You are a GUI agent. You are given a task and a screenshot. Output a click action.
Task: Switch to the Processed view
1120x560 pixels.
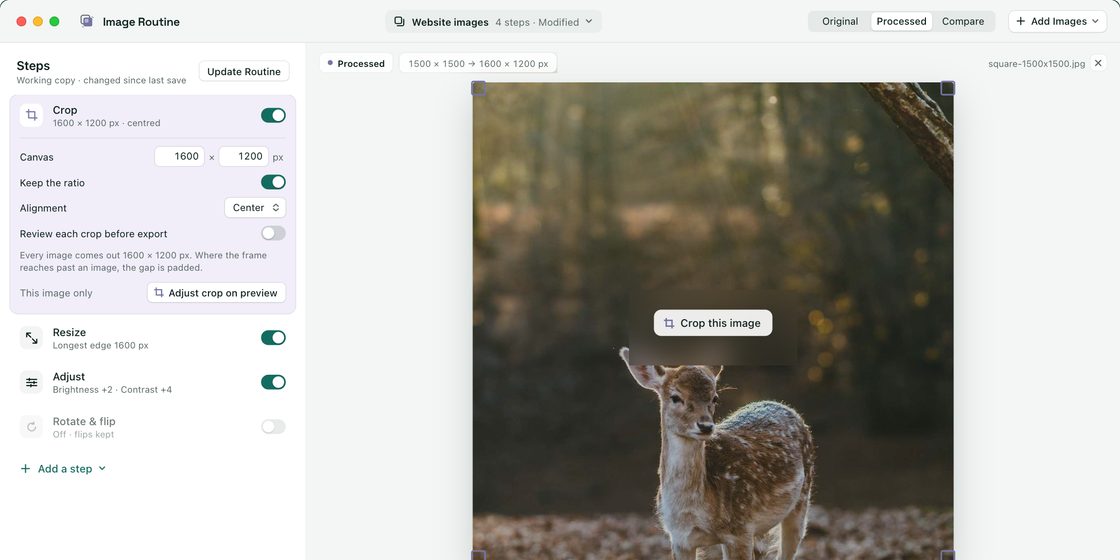point(901,21)
